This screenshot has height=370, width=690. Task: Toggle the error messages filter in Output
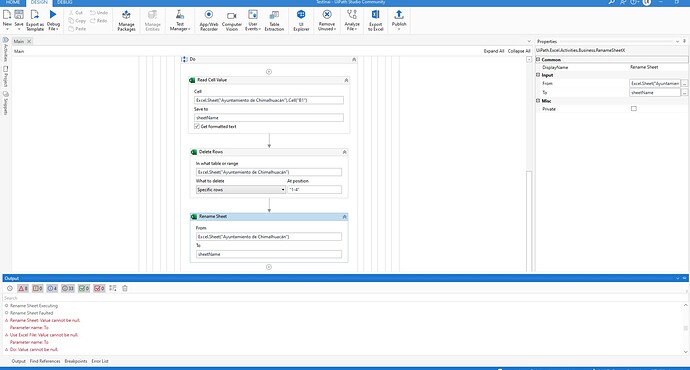23,288
